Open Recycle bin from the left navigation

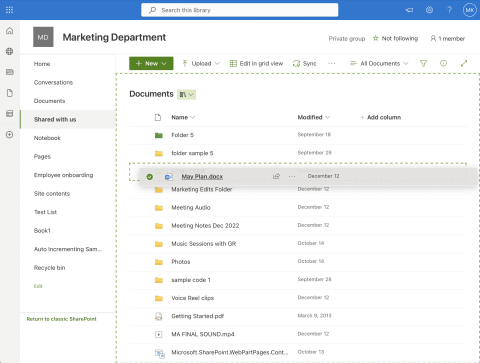point(49,268)
